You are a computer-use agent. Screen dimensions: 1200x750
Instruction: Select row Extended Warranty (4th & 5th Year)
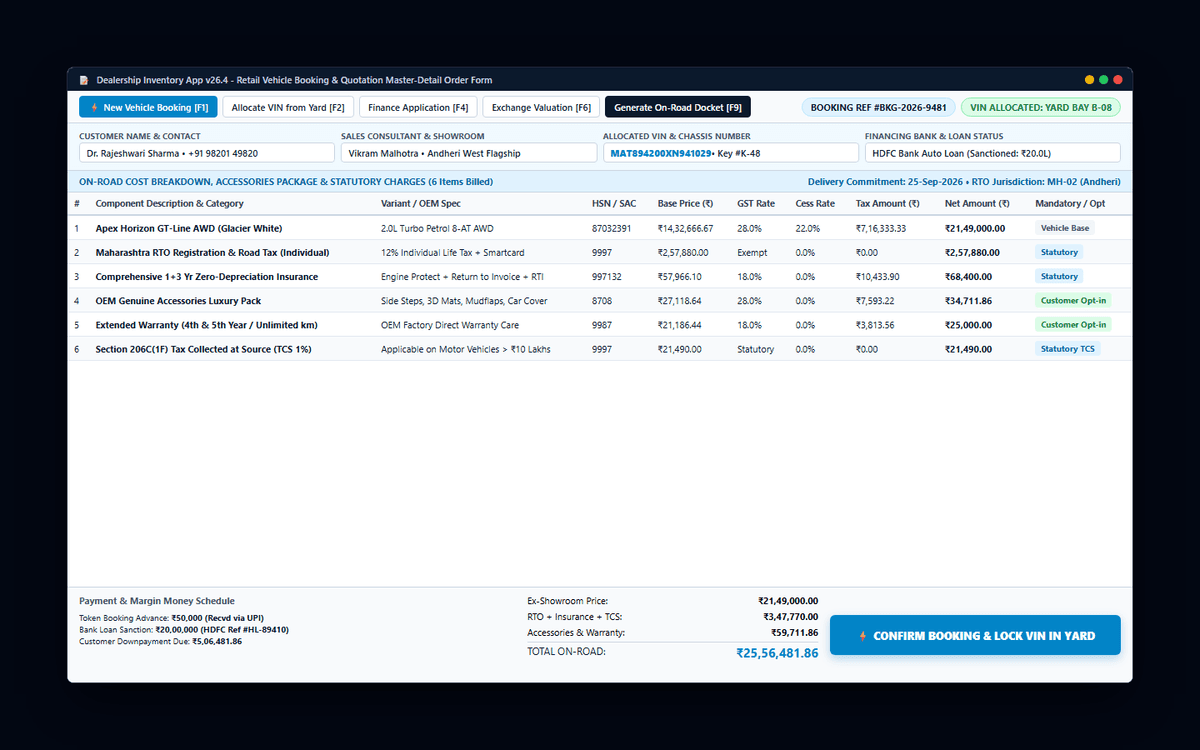[600, 325]
